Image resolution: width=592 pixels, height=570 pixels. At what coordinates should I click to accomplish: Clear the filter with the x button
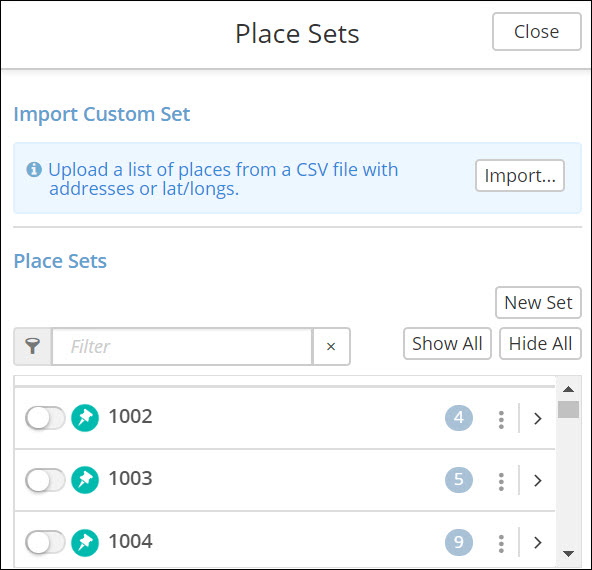pyautogui.click(x=331, y=346)
